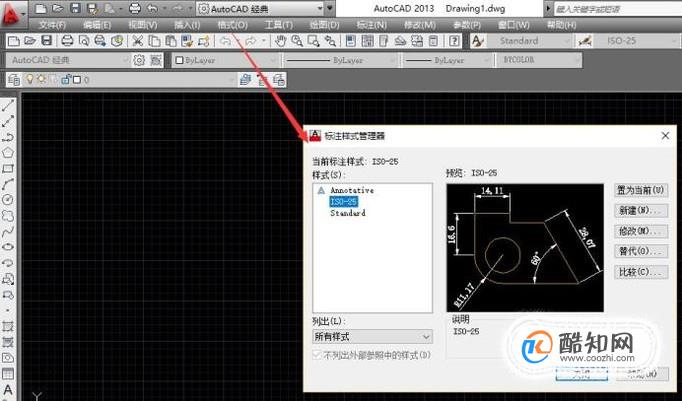Click 修改(M)... button in dialog

point(641,231)
